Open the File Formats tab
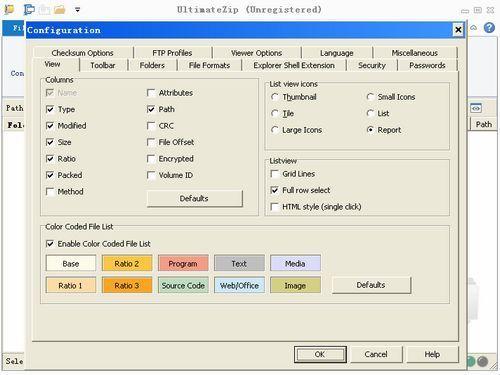 pos(209,65)
